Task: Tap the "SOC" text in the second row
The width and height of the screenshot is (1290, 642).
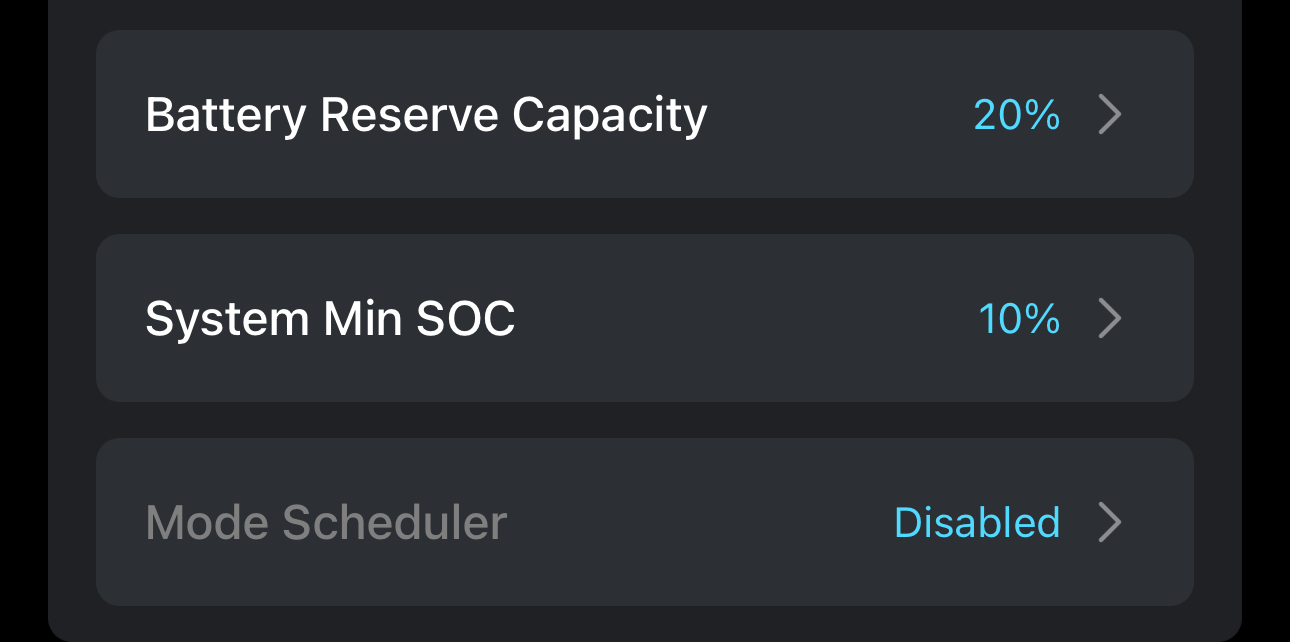Action: (x=465, y=319)
